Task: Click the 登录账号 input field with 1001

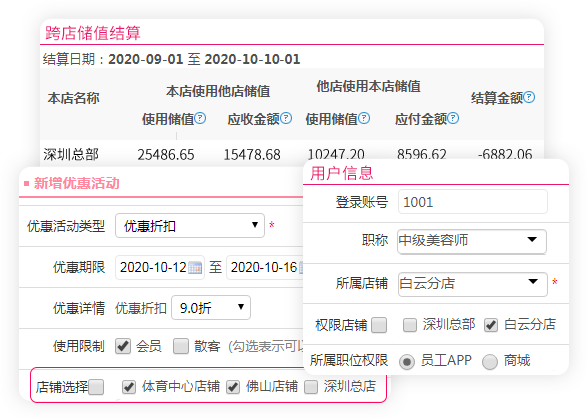Action: click(472, 202)
